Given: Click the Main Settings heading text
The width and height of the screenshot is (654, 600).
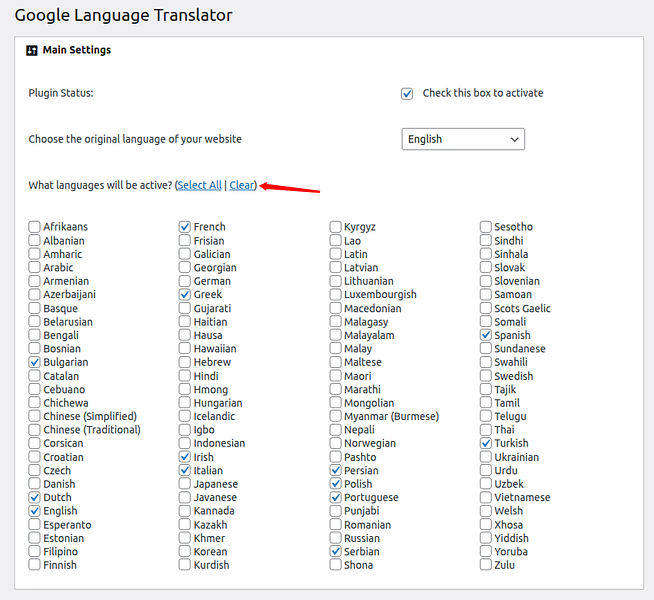Looking at the screenshot, I should pyautogui.click(x=77, y=50).
